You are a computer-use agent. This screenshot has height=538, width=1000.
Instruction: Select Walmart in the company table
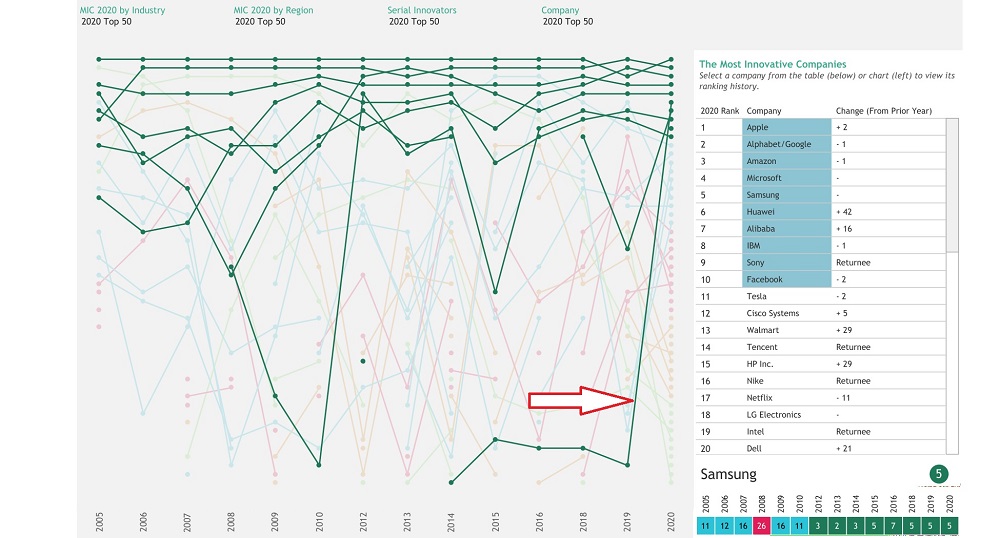pyautogui.click(x=786, y=330)
